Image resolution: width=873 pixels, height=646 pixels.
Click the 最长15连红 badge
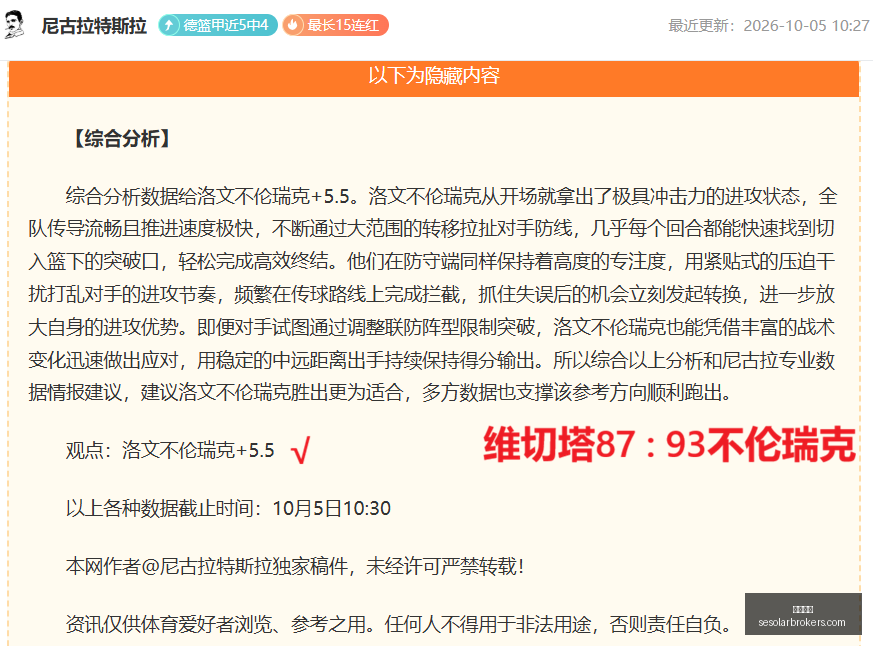click(x=335, y=25)
